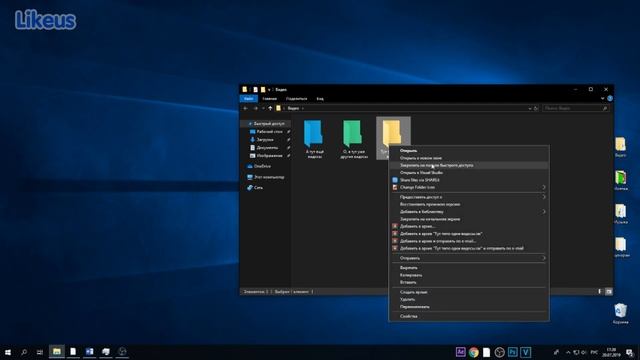Choose Добавить в архив и отправить по e-mail...
Image resolution: width=640 pixels, height=360 pixels.
pos(469,241)
